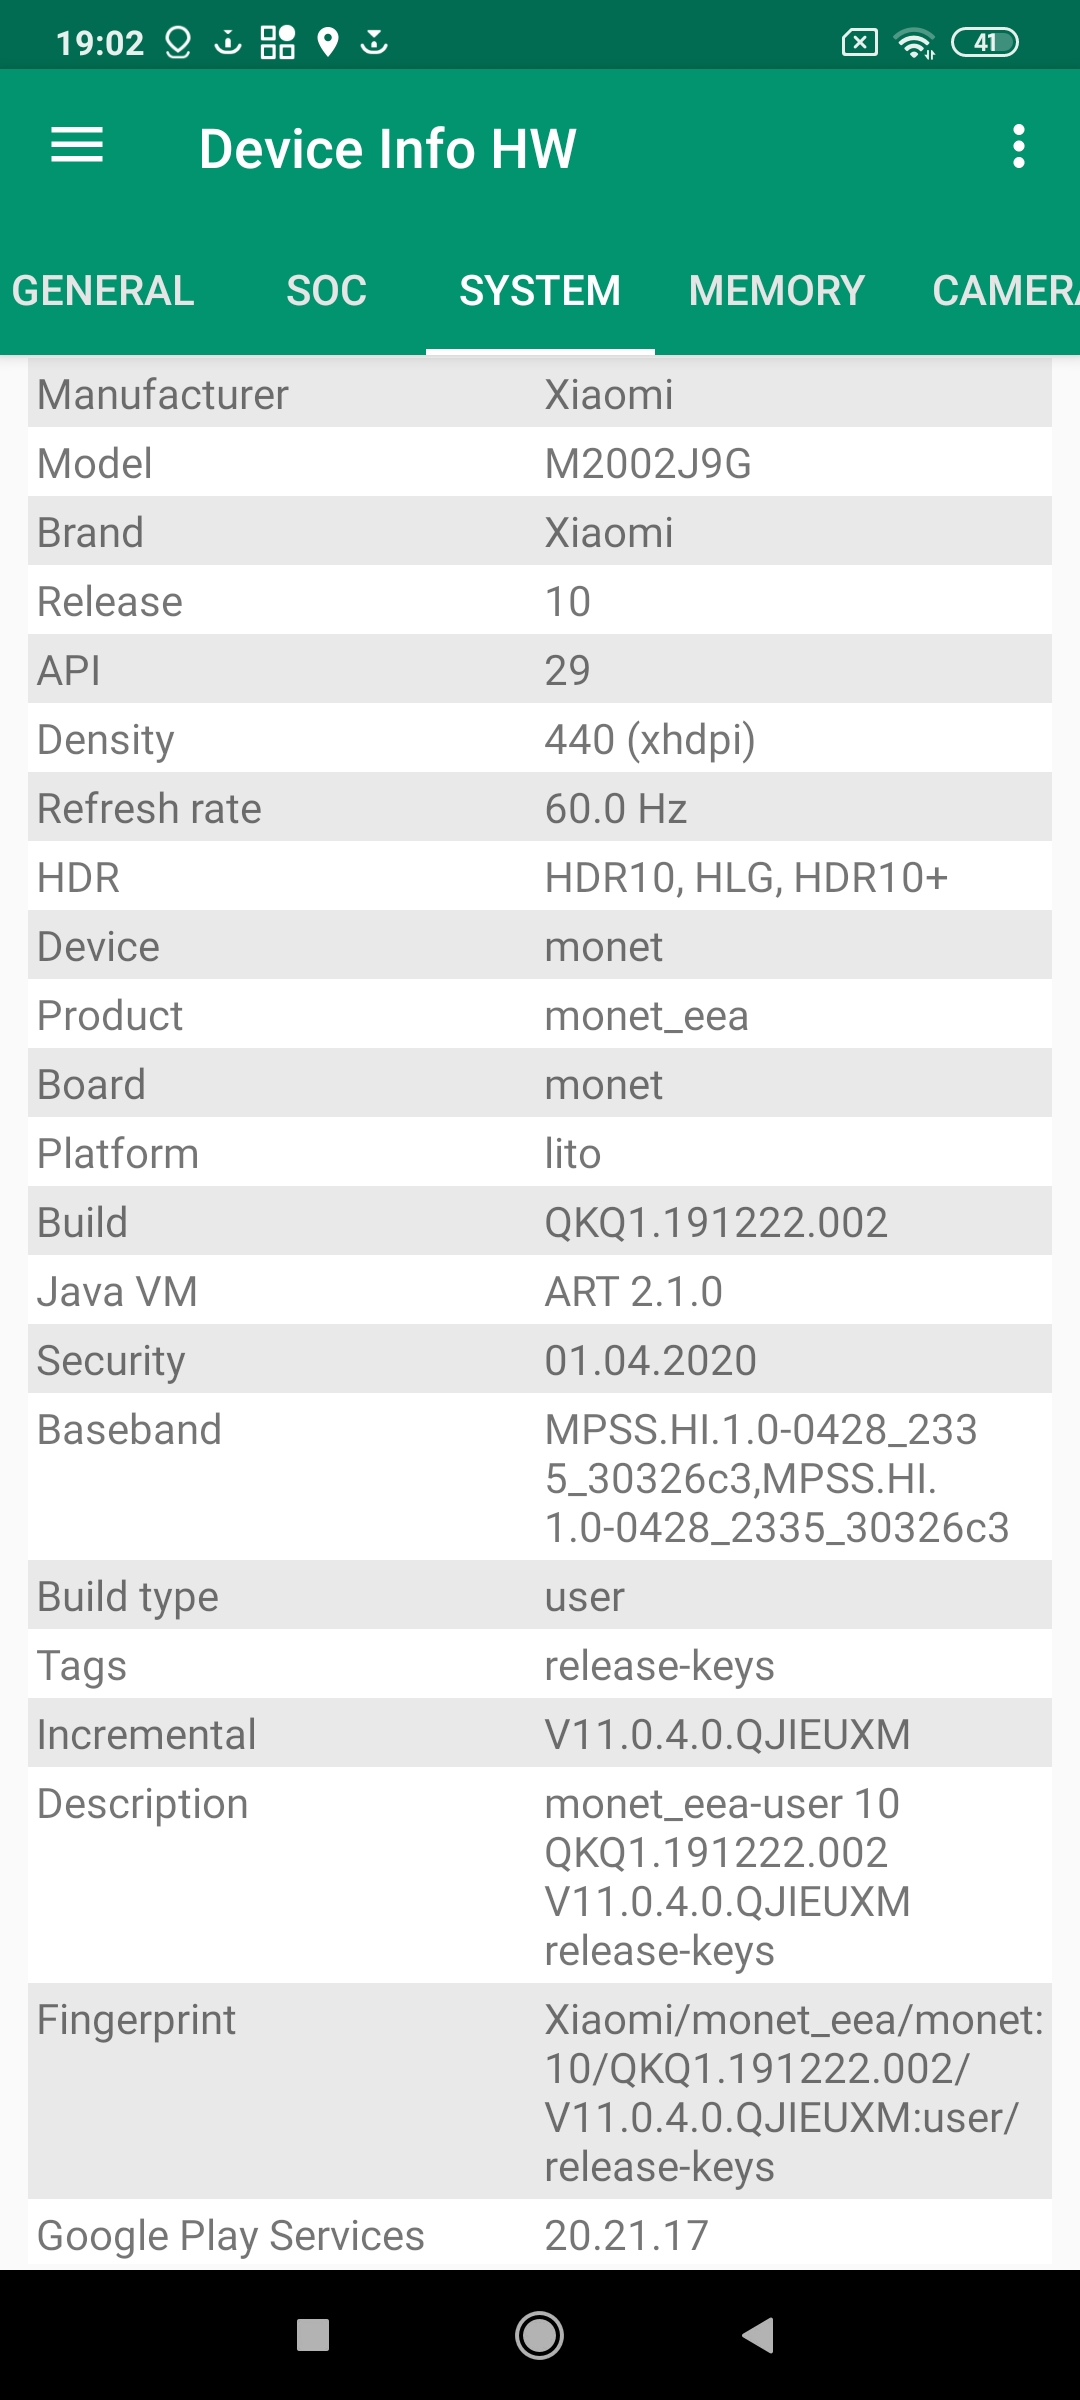Tap the Baseband version row

click(540, 1478)
